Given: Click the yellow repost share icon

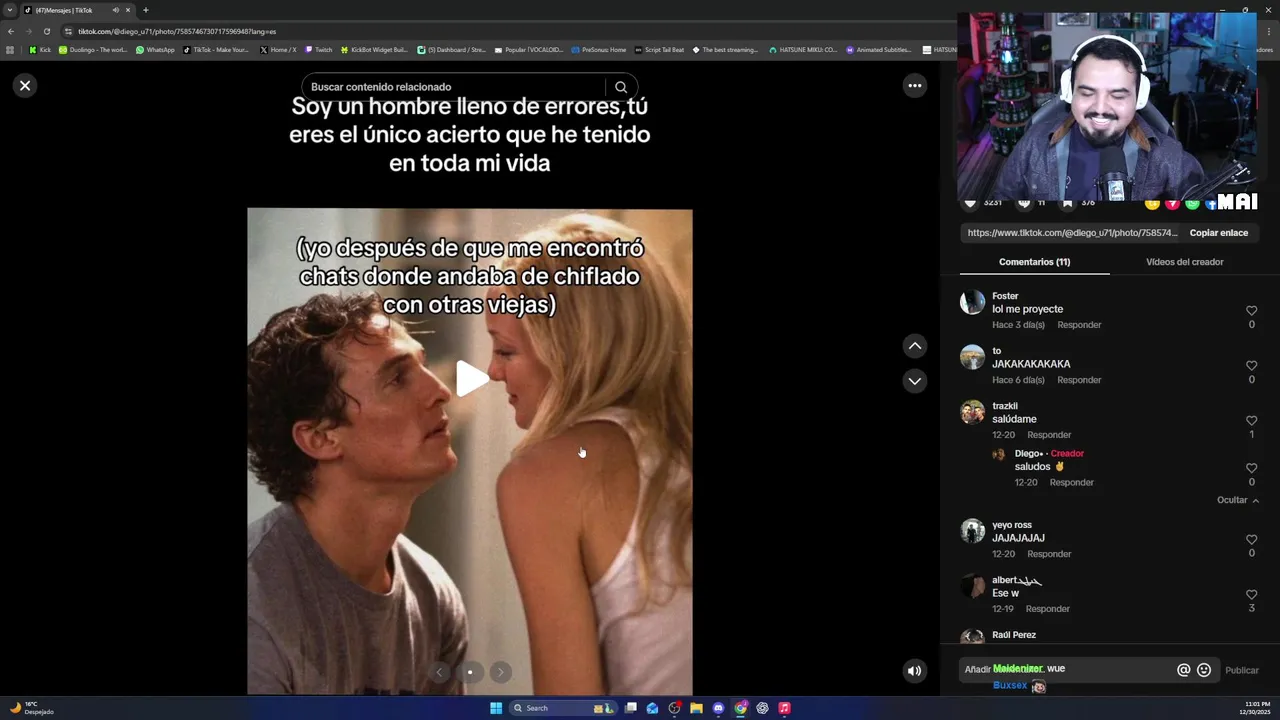Looking at the screenshot, I should pos(1152,204).
